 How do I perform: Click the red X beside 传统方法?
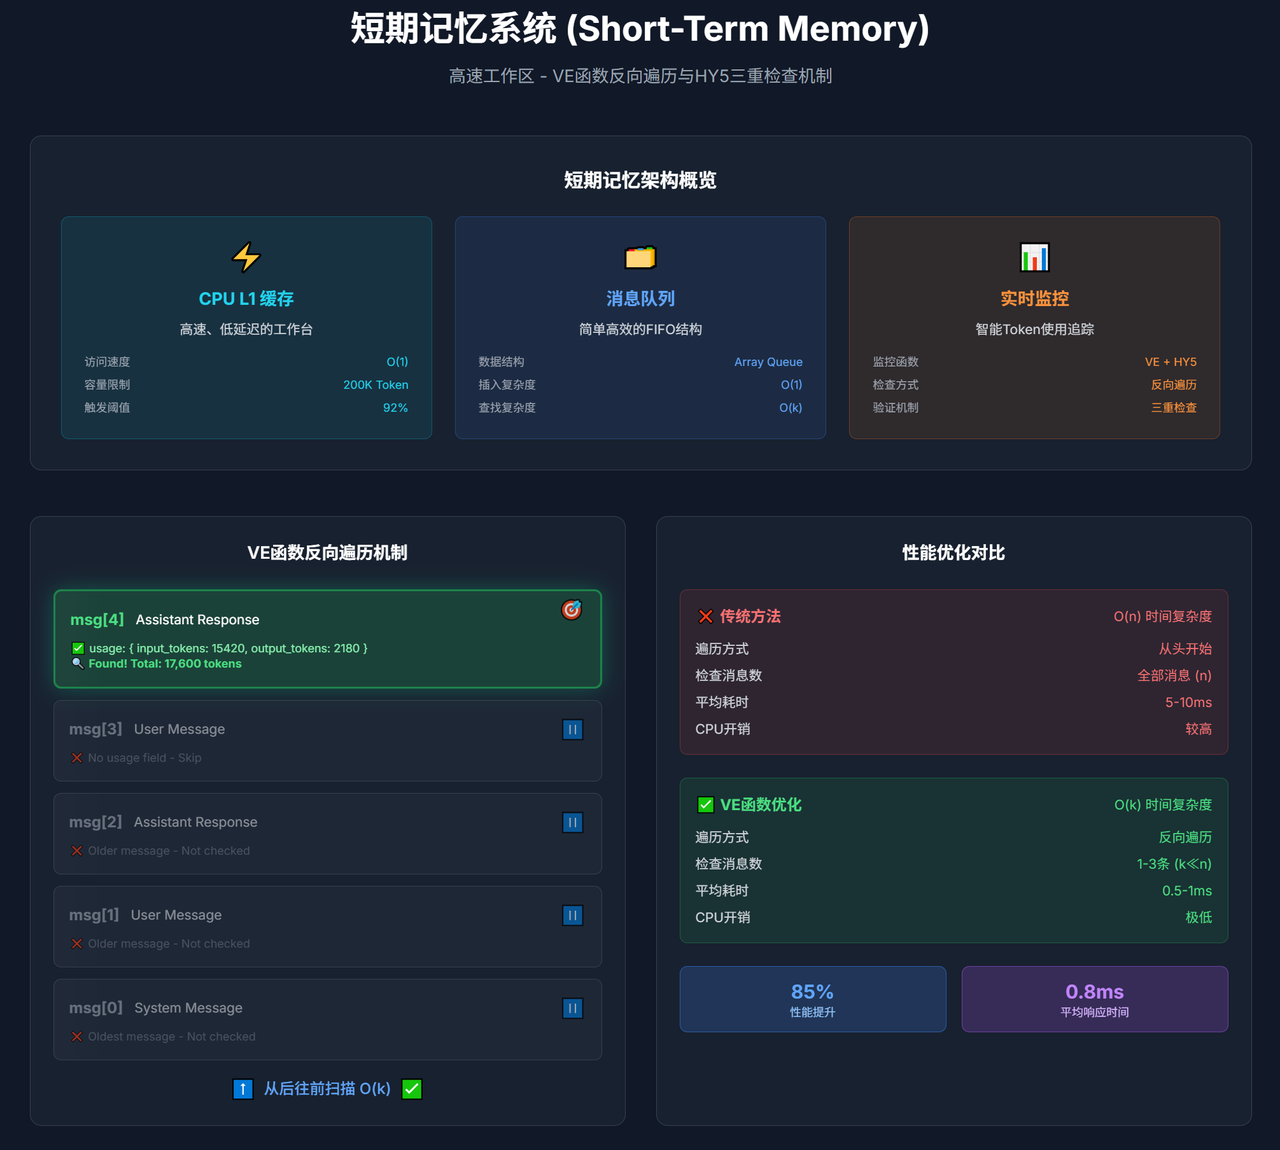[705, 617]
